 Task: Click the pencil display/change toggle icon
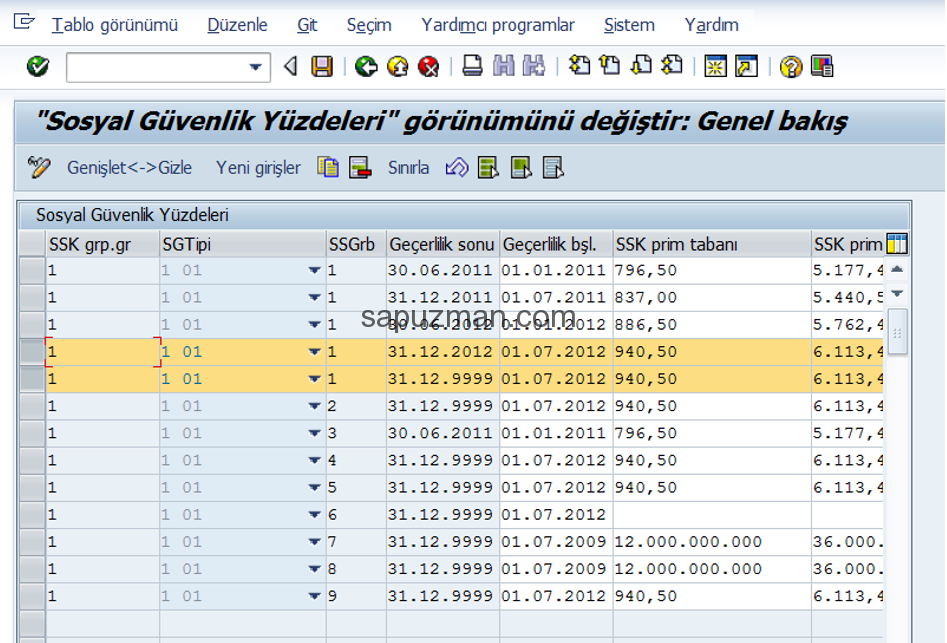(x=39, y=167)
